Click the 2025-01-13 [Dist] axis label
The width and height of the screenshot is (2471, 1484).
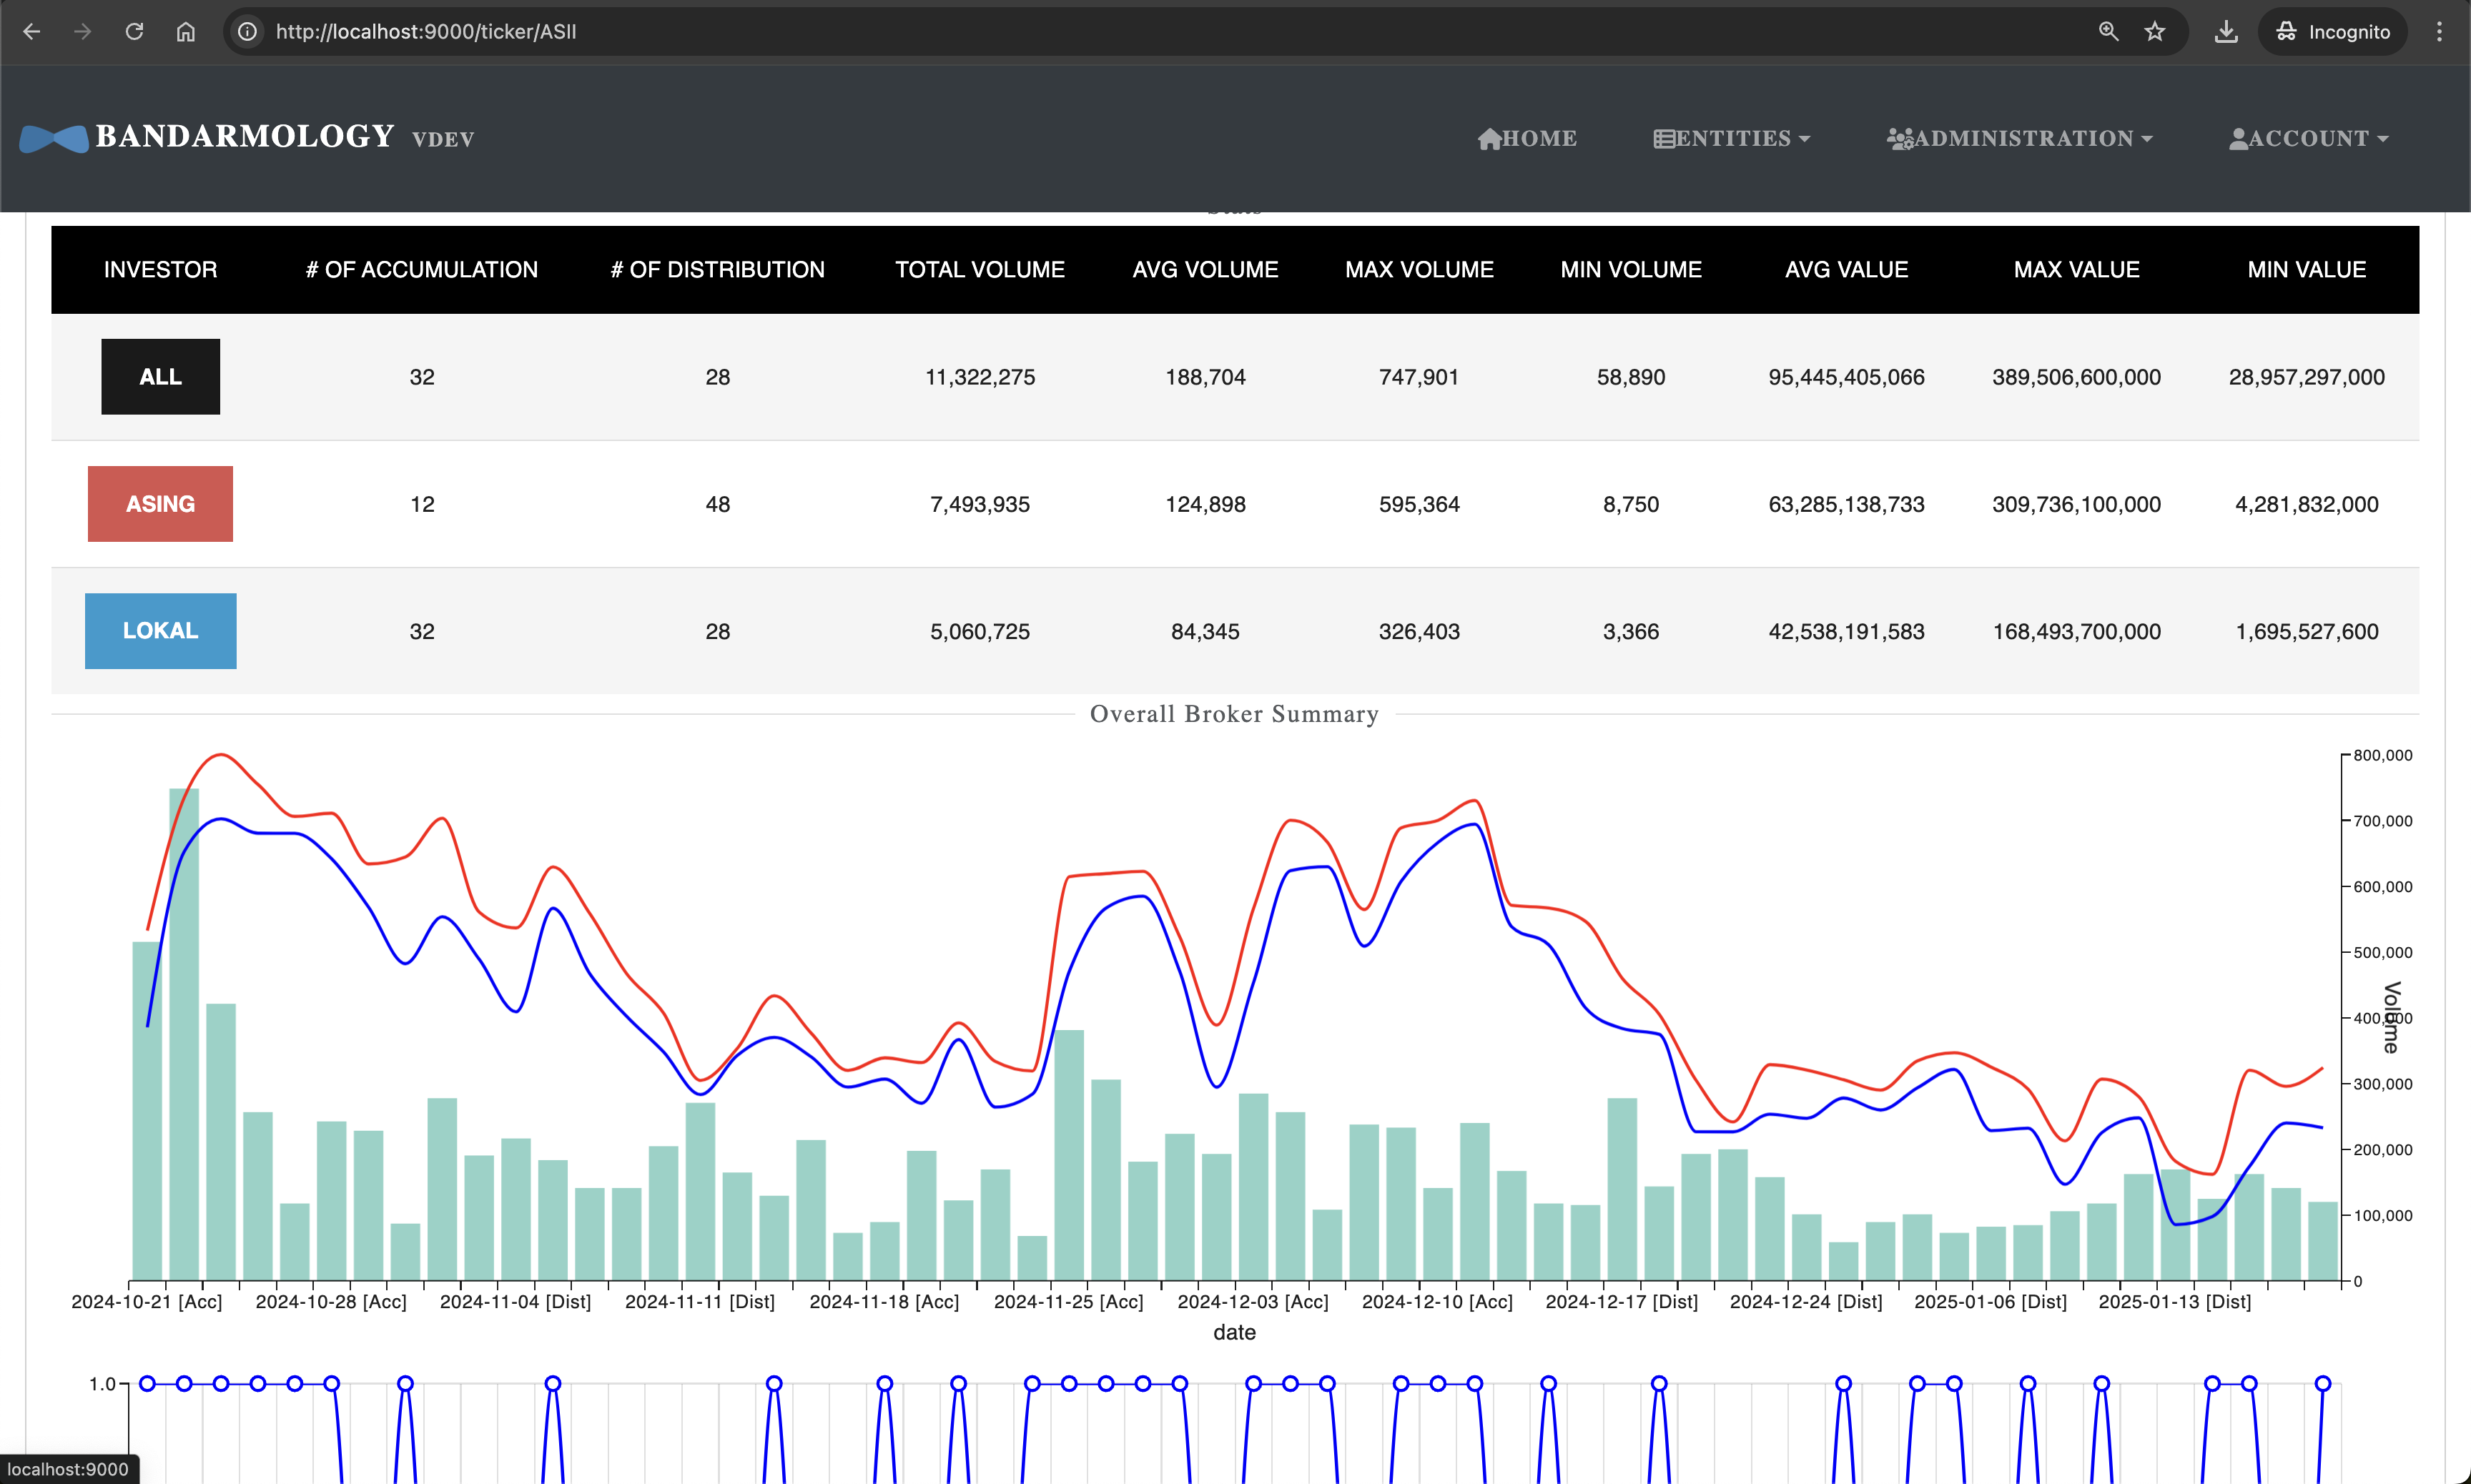tap(2174, 1301)
